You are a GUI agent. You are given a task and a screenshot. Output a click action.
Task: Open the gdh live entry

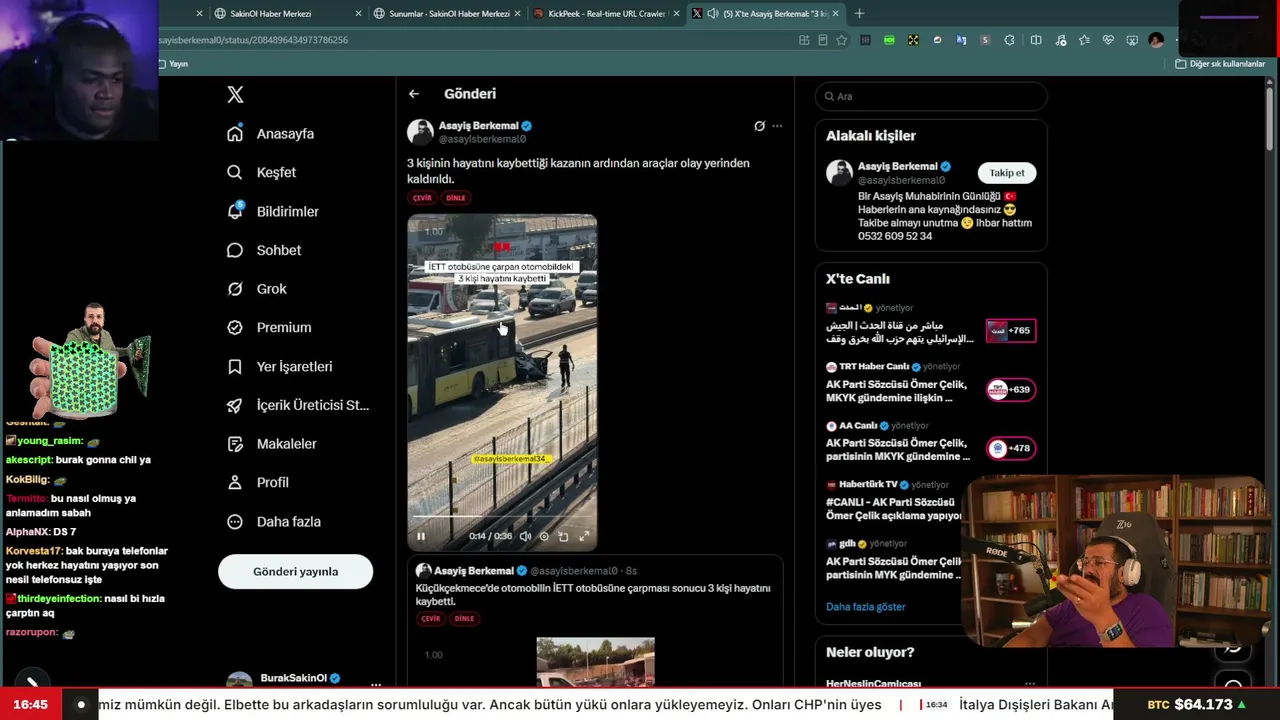click(895, 560)
